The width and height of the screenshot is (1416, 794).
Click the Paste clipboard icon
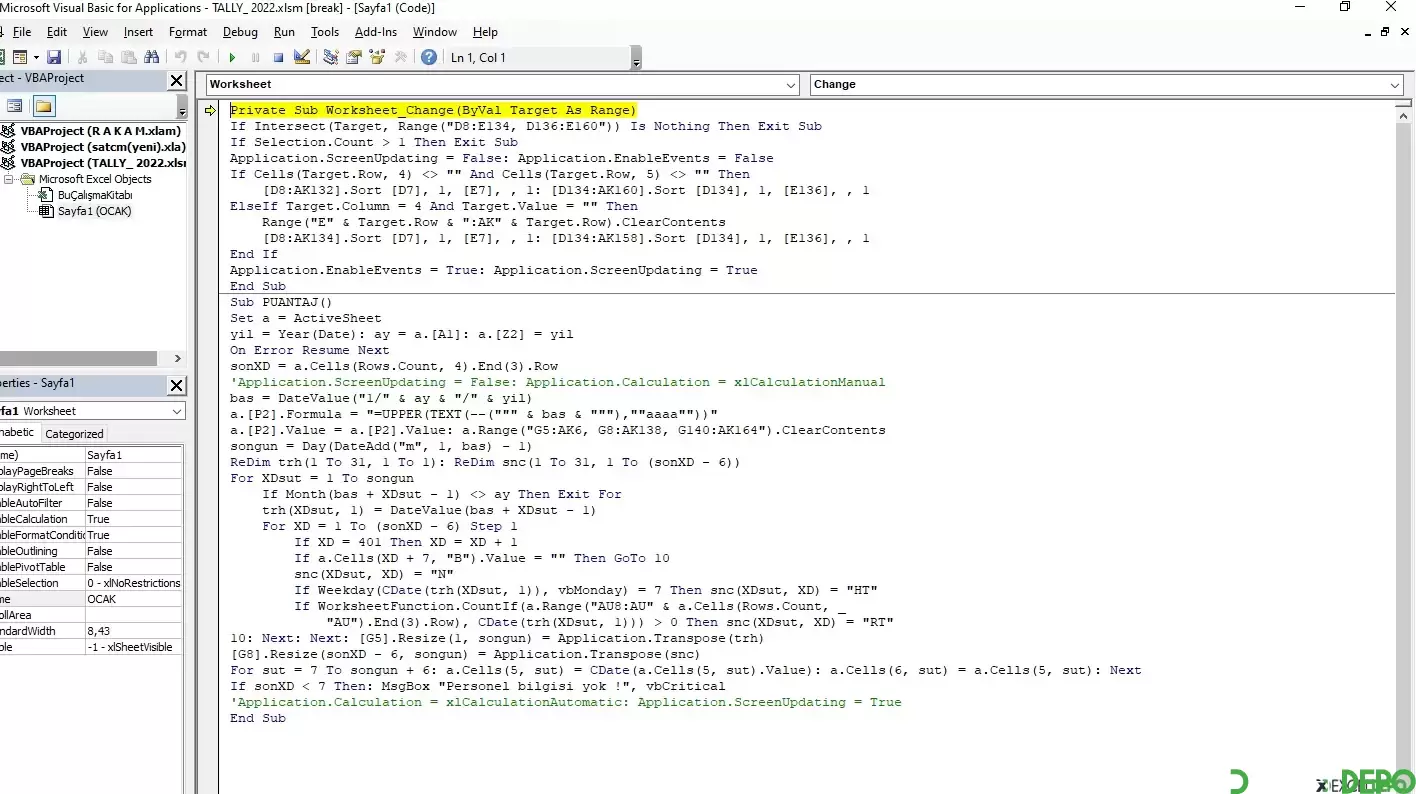tap(128, 58)
